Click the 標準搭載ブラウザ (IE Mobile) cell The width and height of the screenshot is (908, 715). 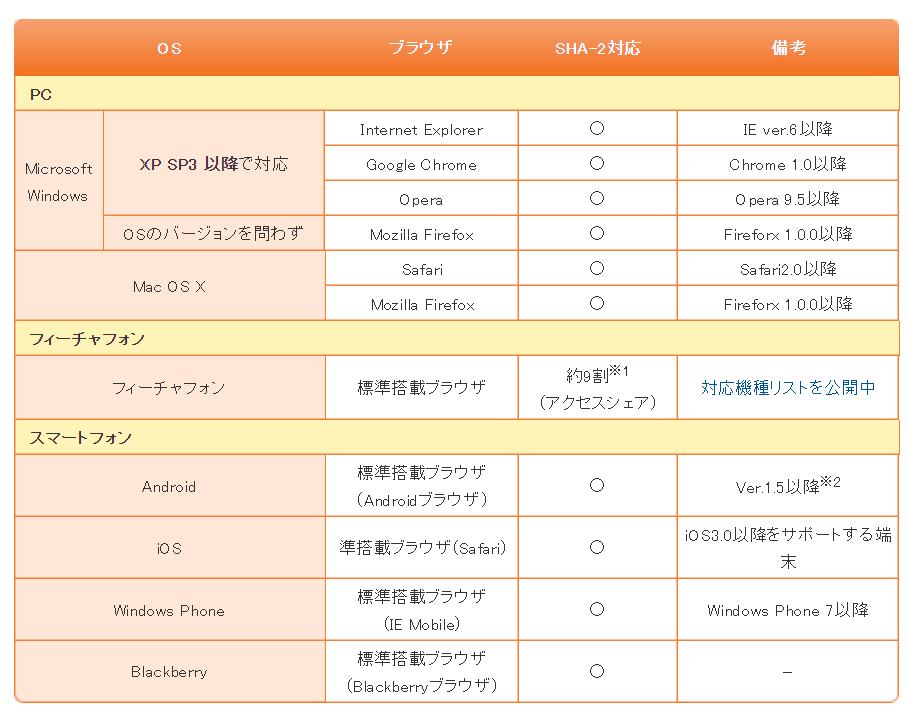(422, 610)
